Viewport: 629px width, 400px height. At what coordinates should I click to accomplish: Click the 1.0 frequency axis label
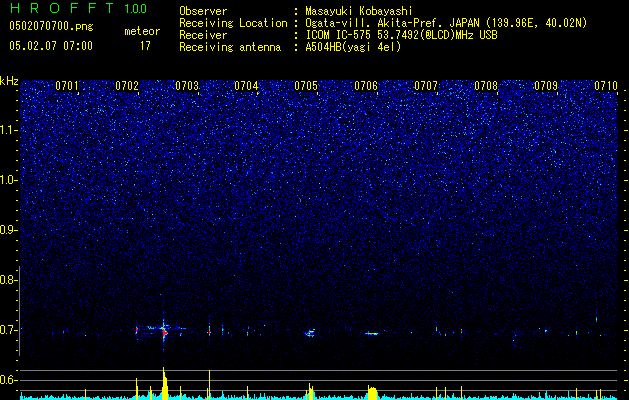(x=7, y=180)
